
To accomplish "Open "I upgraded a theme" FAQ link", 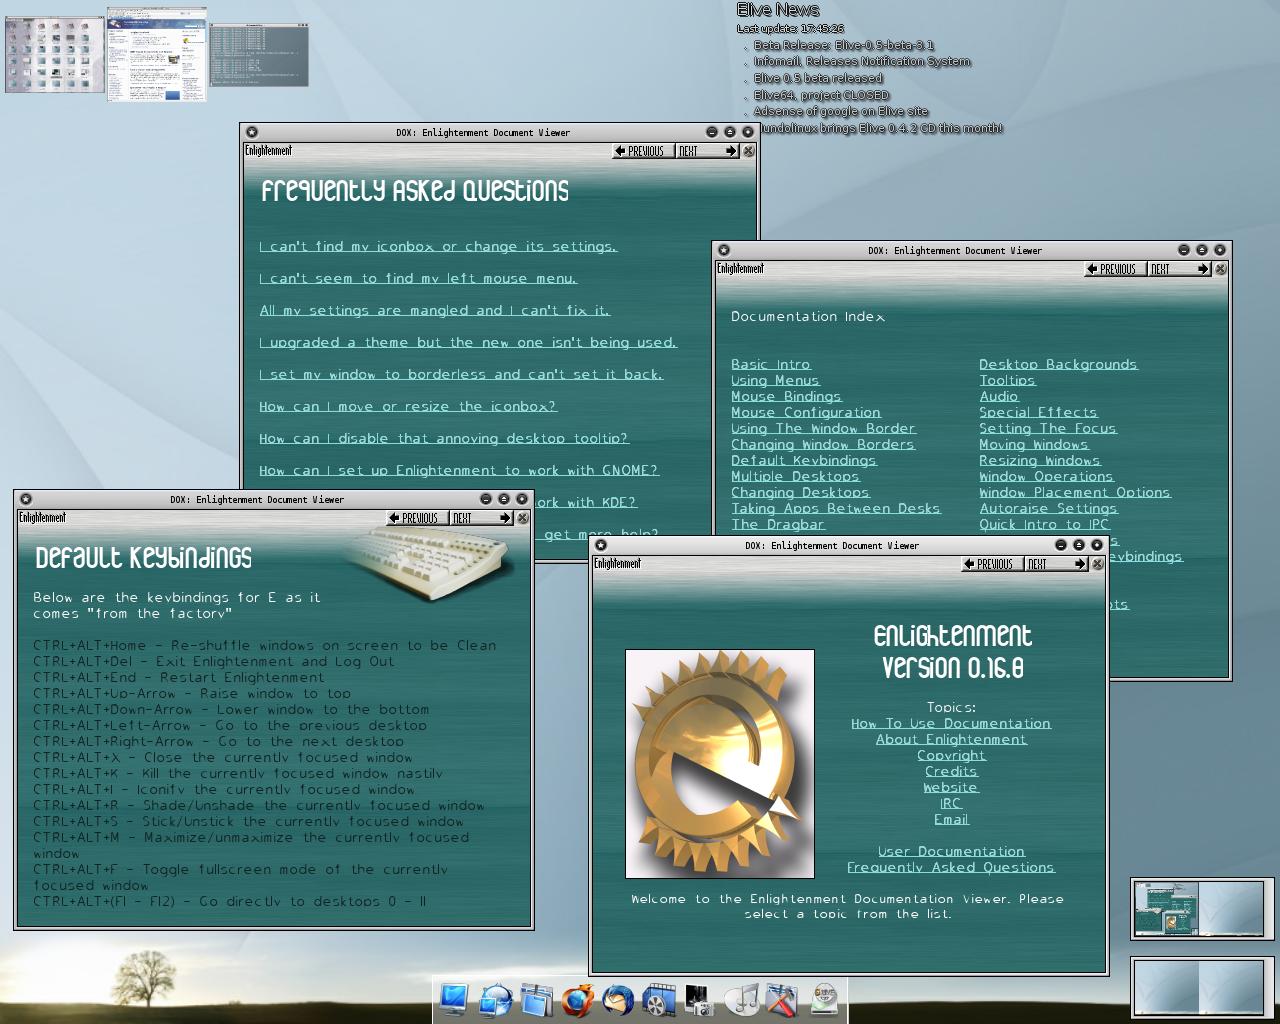I will click(468, 343).
